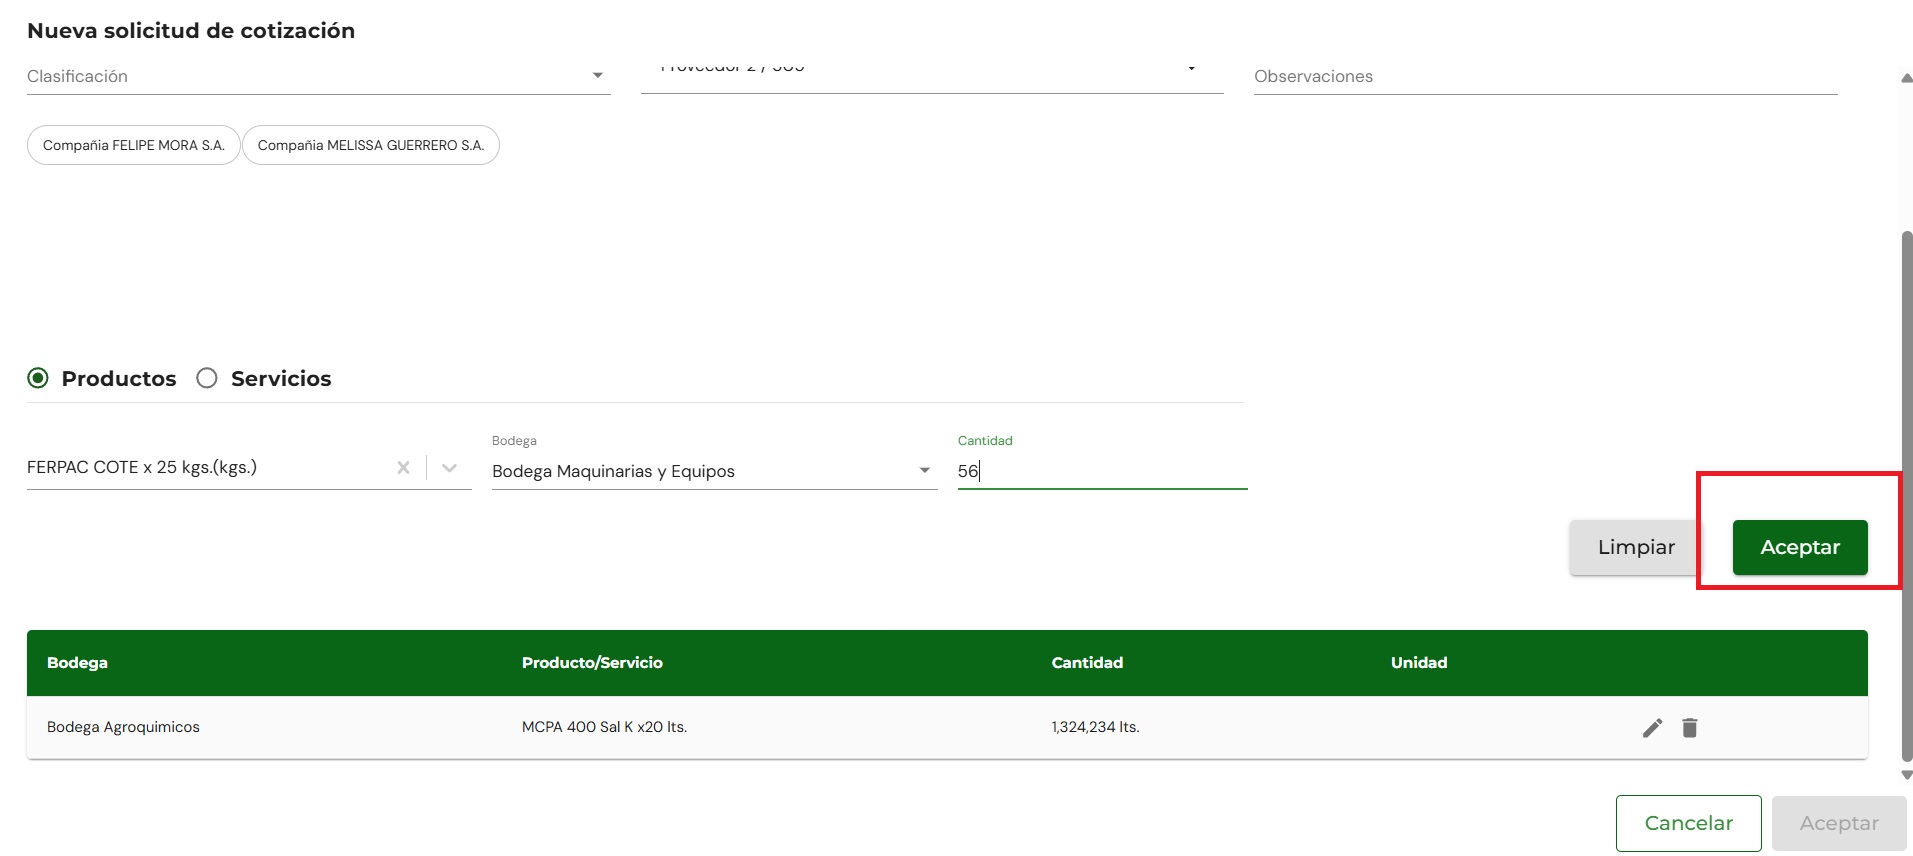
Task: Click the Limpiar button
Action: point(1636,547)
